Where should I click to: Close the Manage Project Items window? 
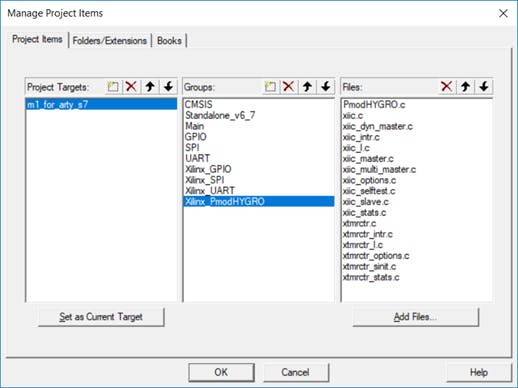pos(503,13)
